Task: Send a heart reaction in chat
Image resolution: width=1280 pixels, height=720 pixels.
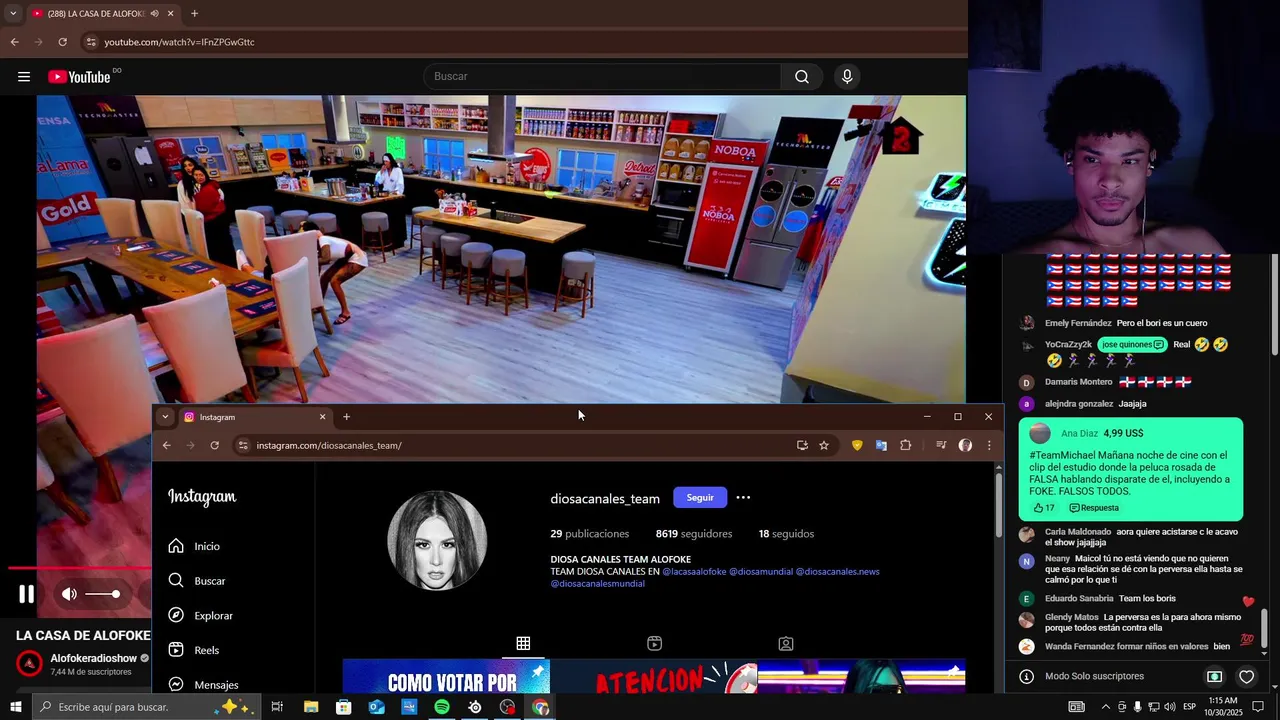Action: click(1247, 677)
